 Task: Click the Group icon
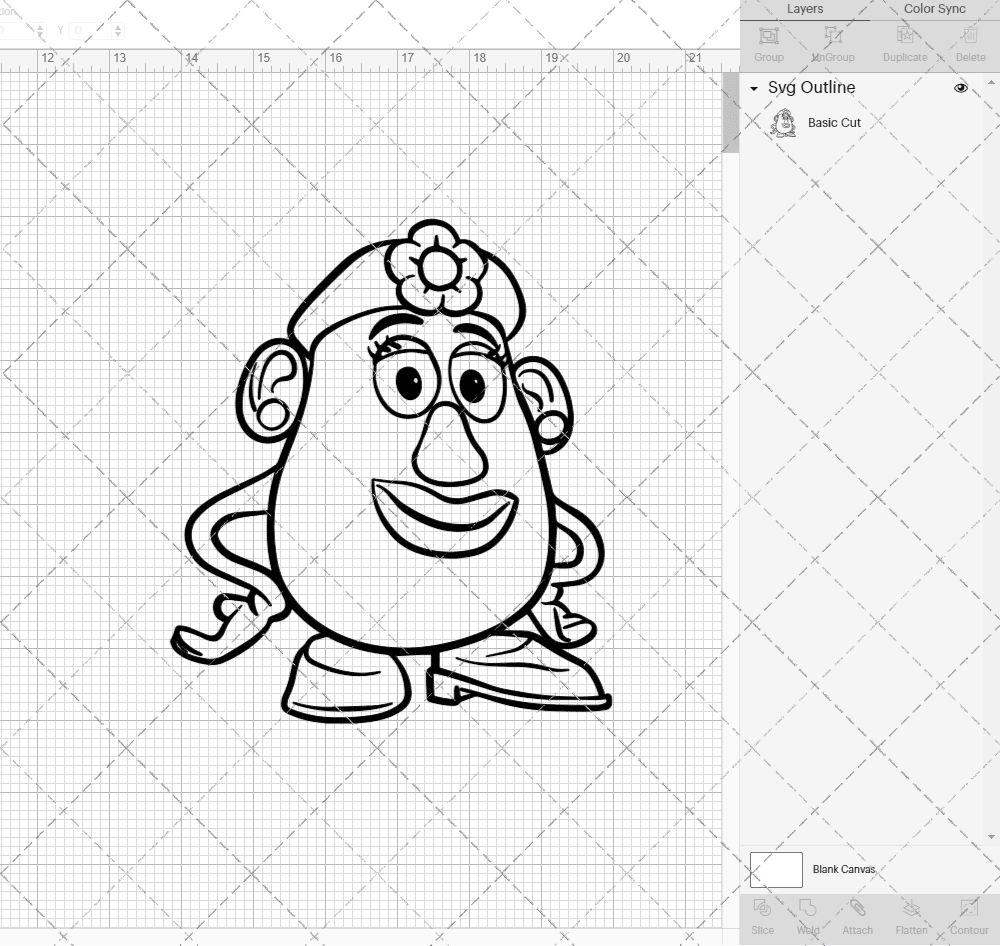coord(768,40)
